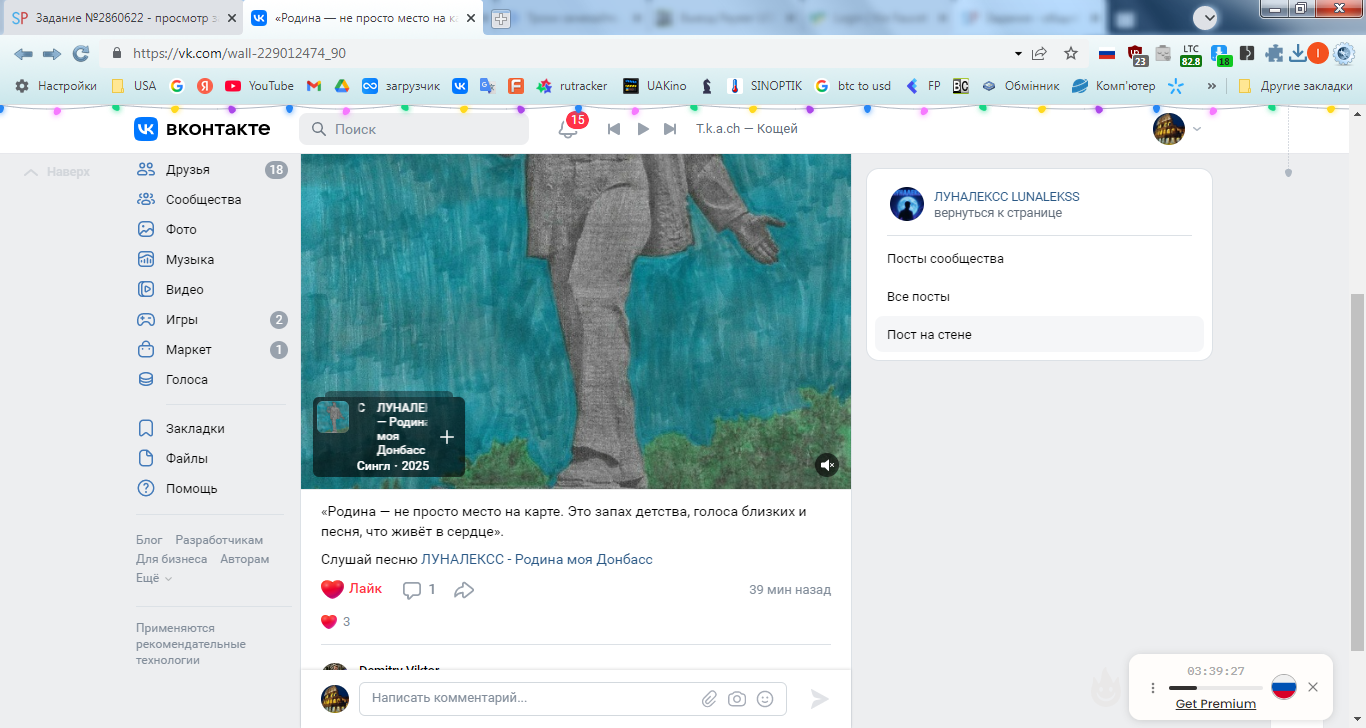
Task: Open the Разработчикам footer link
Action: coord(219,540)
